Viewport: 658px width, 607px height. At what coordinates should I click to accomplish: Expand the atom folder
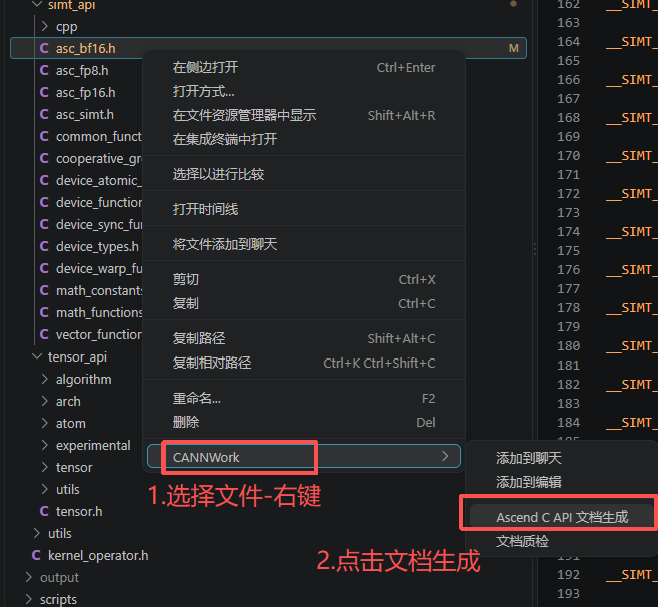pos(44,423)
